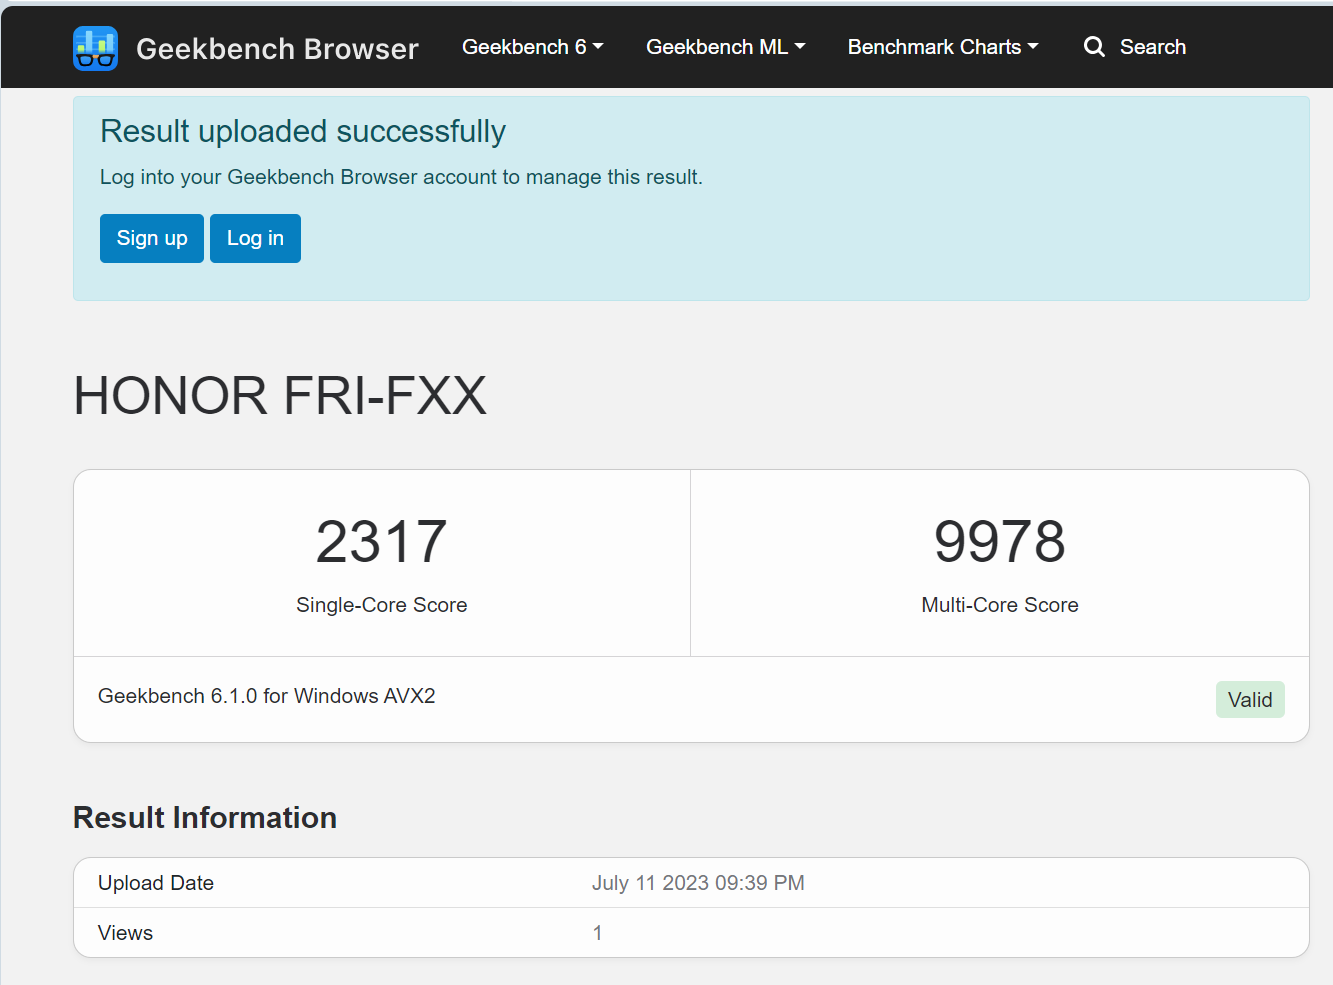Image resolution: width=1333 pixels, height=985 pixels.
Task: Click the HONOR FRI-FXX heading
Action: pos(280,395)
